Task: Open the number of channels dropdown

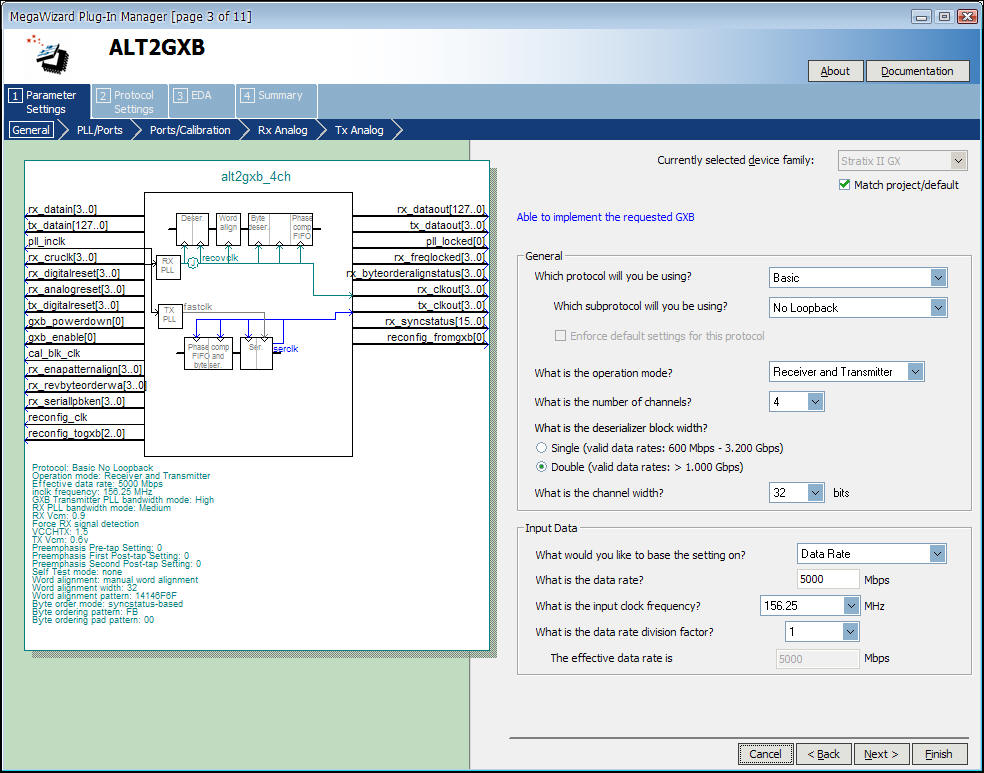Action: point(796,402)
